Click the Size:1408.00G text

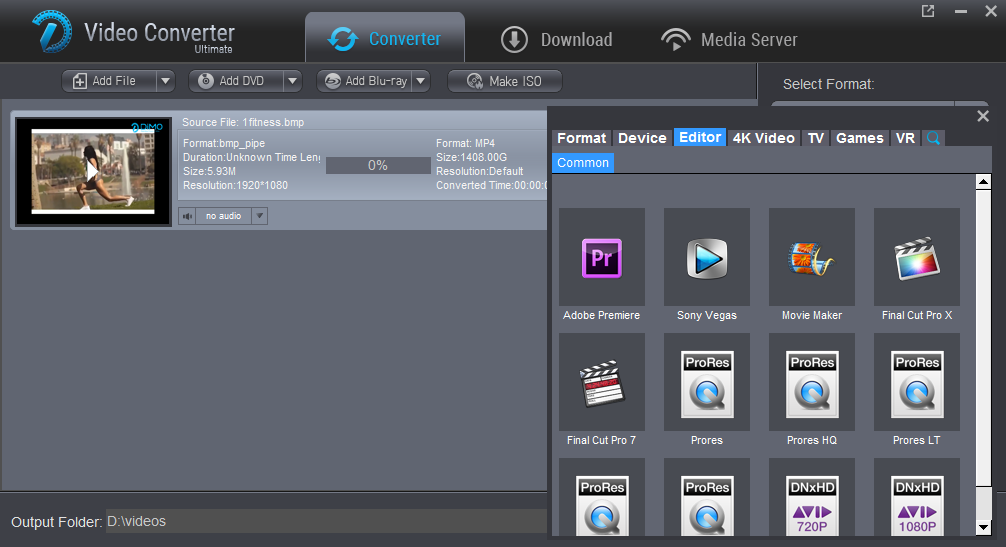coord(472,157)
